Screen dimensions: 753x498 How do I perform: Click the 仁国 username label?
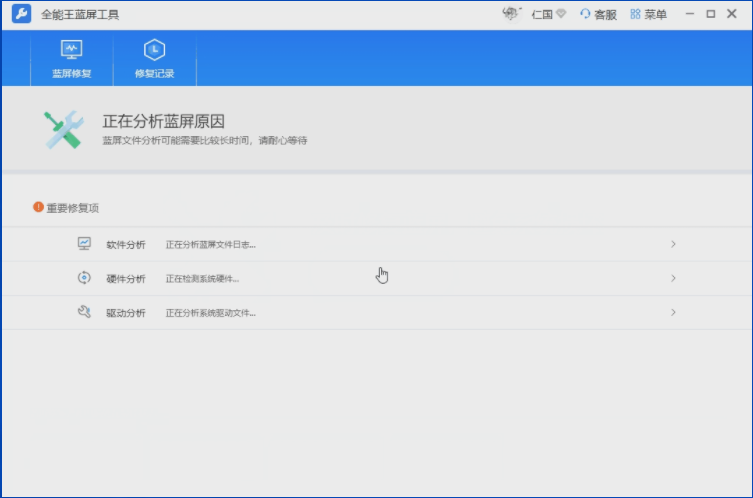(542, 15)
